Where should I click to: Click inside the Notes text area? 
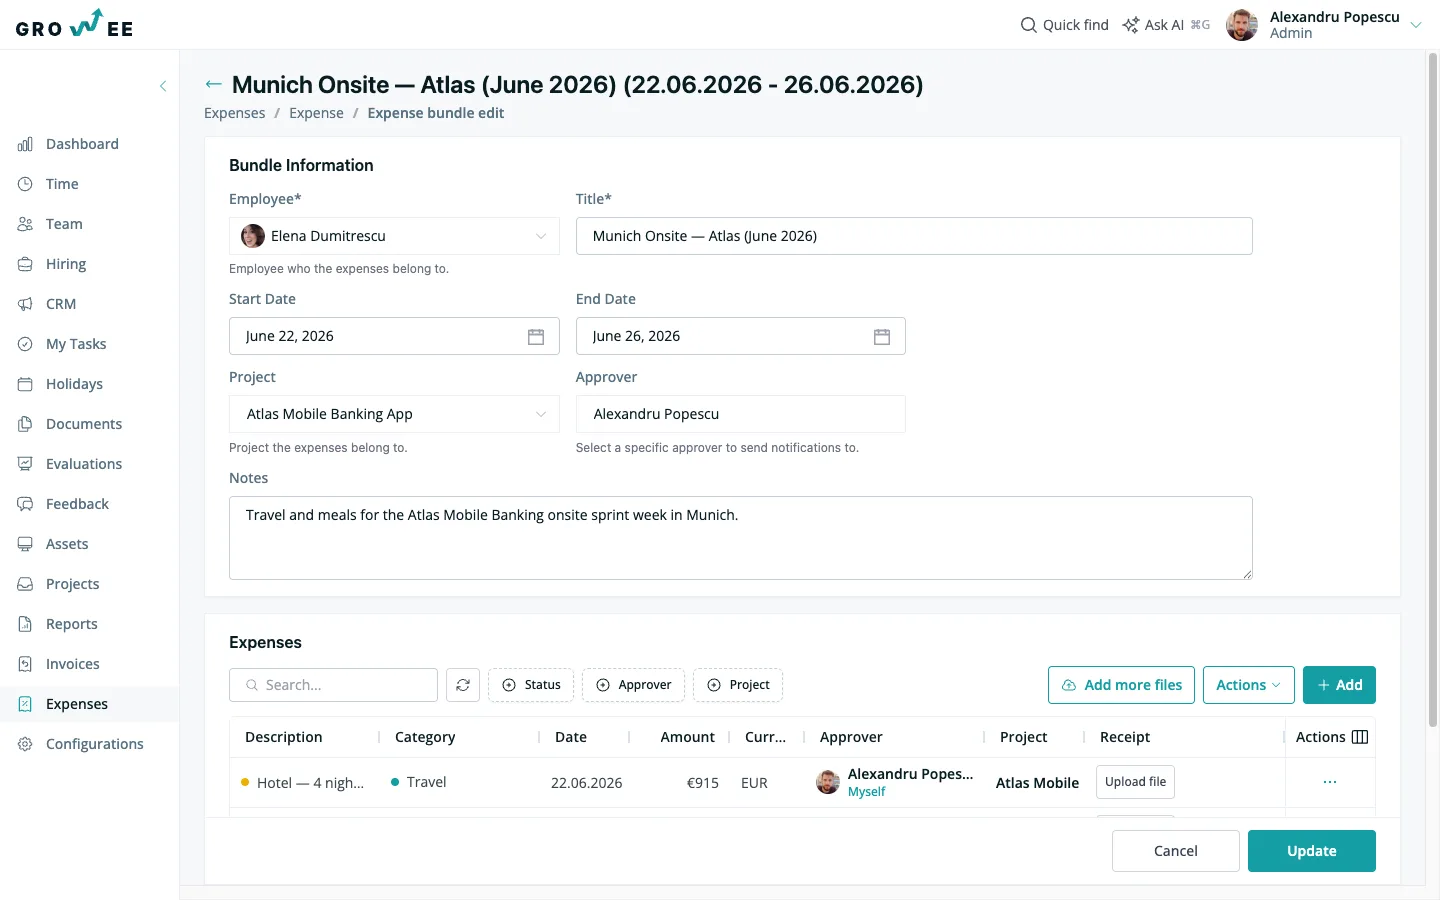[741, 538]
